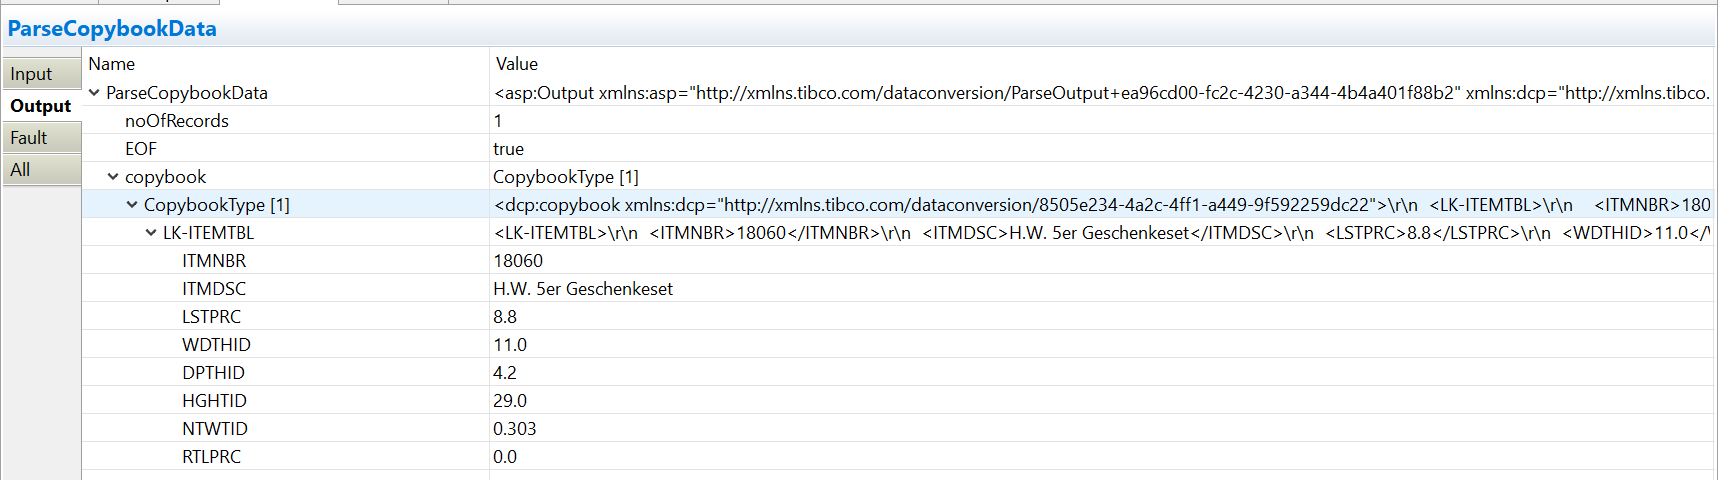Select the LSTPRC field row
Viewport: 1718px width, 480px height.
[x=898, y=317]
